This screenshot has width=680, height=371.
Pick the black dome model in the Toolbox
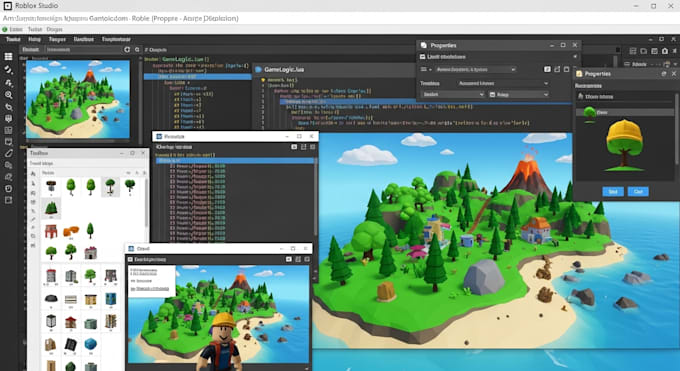51,299
